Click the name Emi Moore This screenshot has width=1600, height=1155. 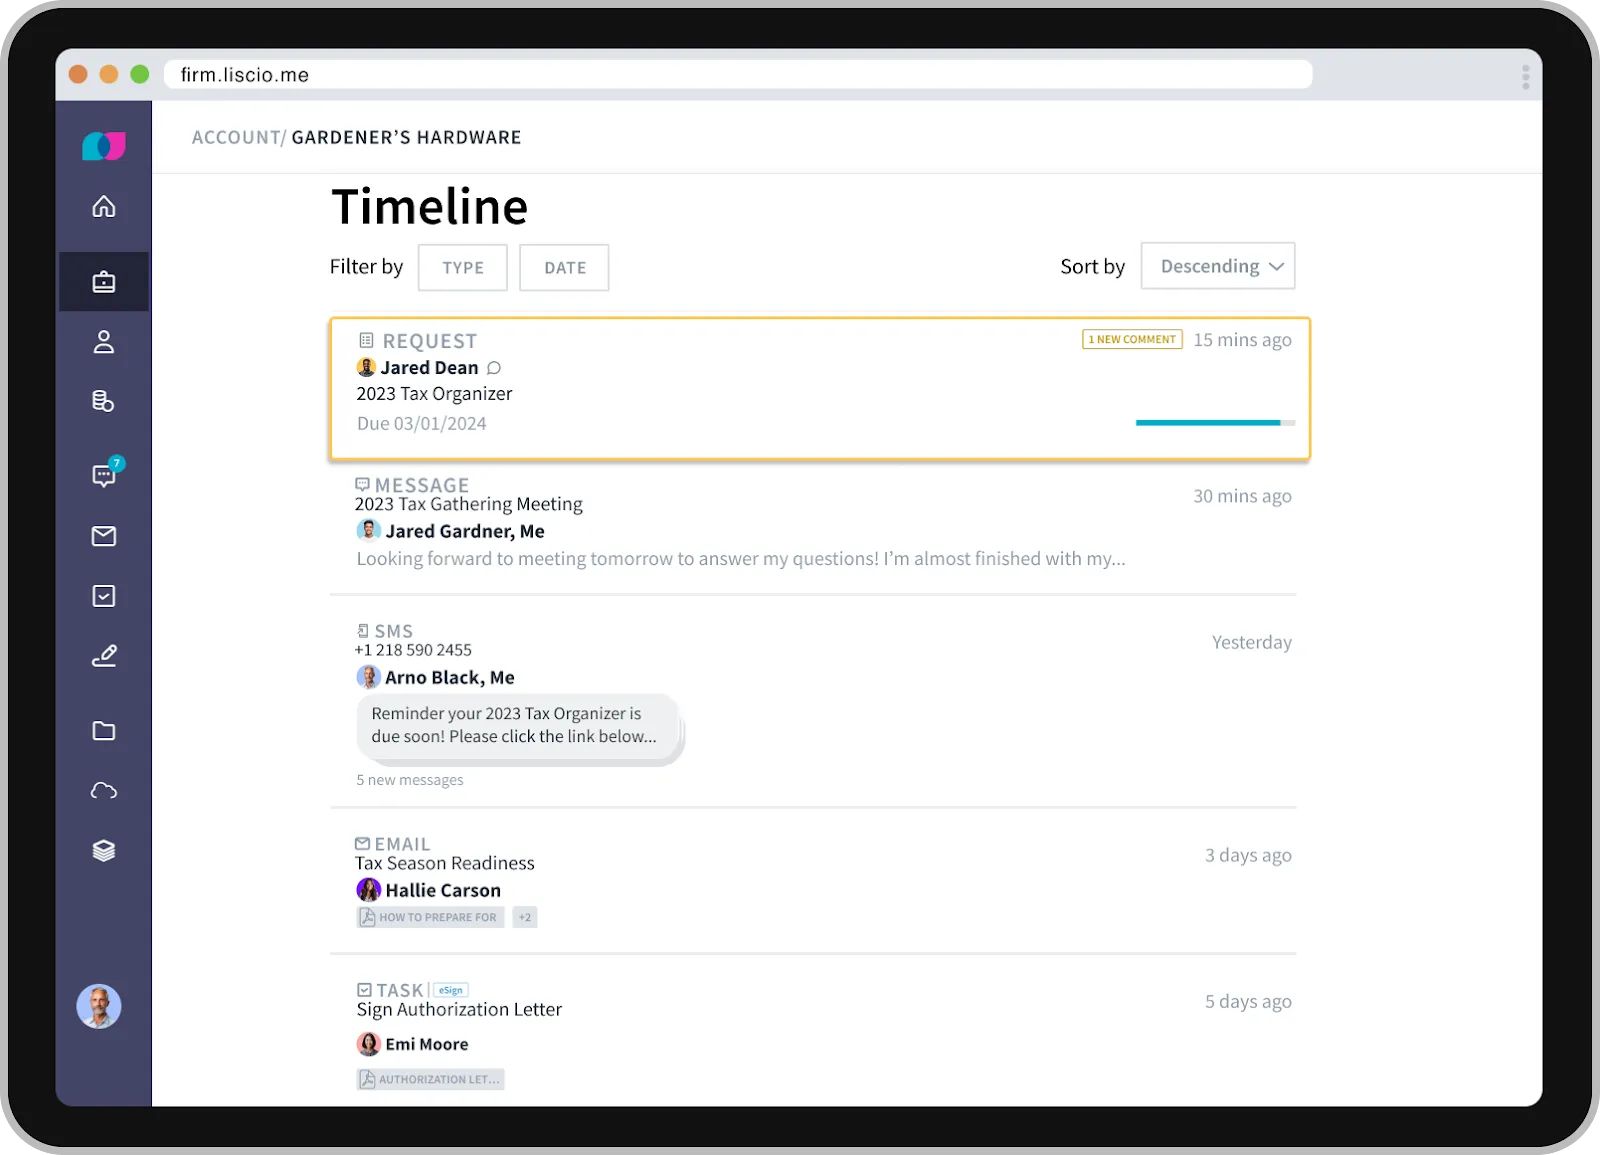[x=427, y=1044]
